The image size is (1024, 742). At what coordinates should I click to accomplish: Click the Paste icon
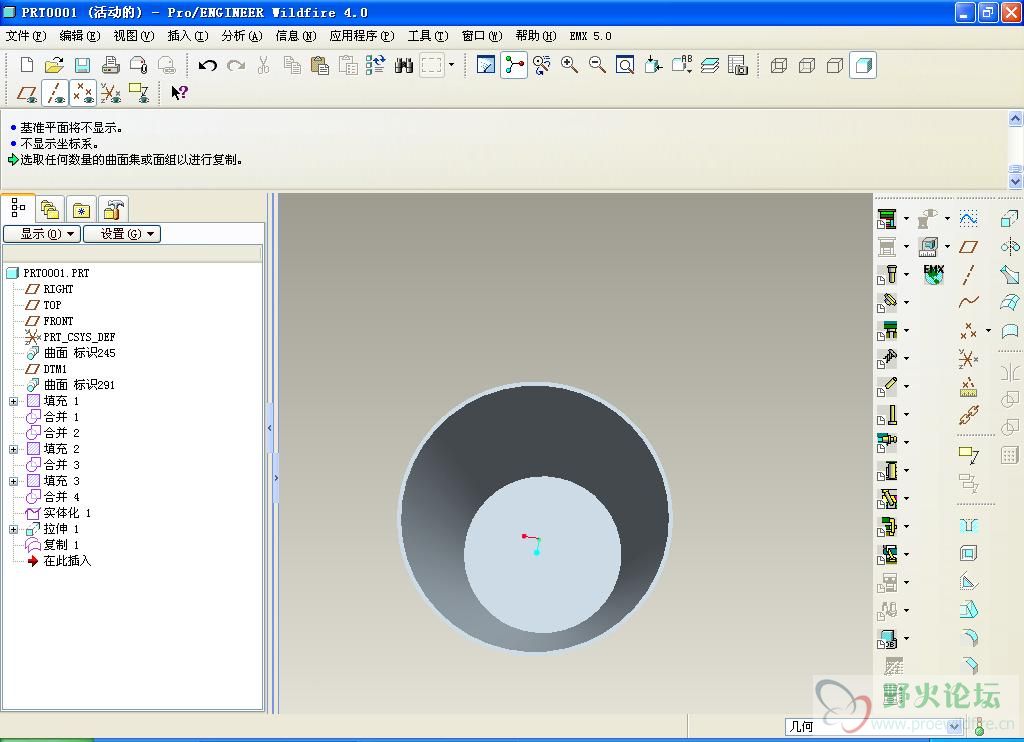pos(319,65)
